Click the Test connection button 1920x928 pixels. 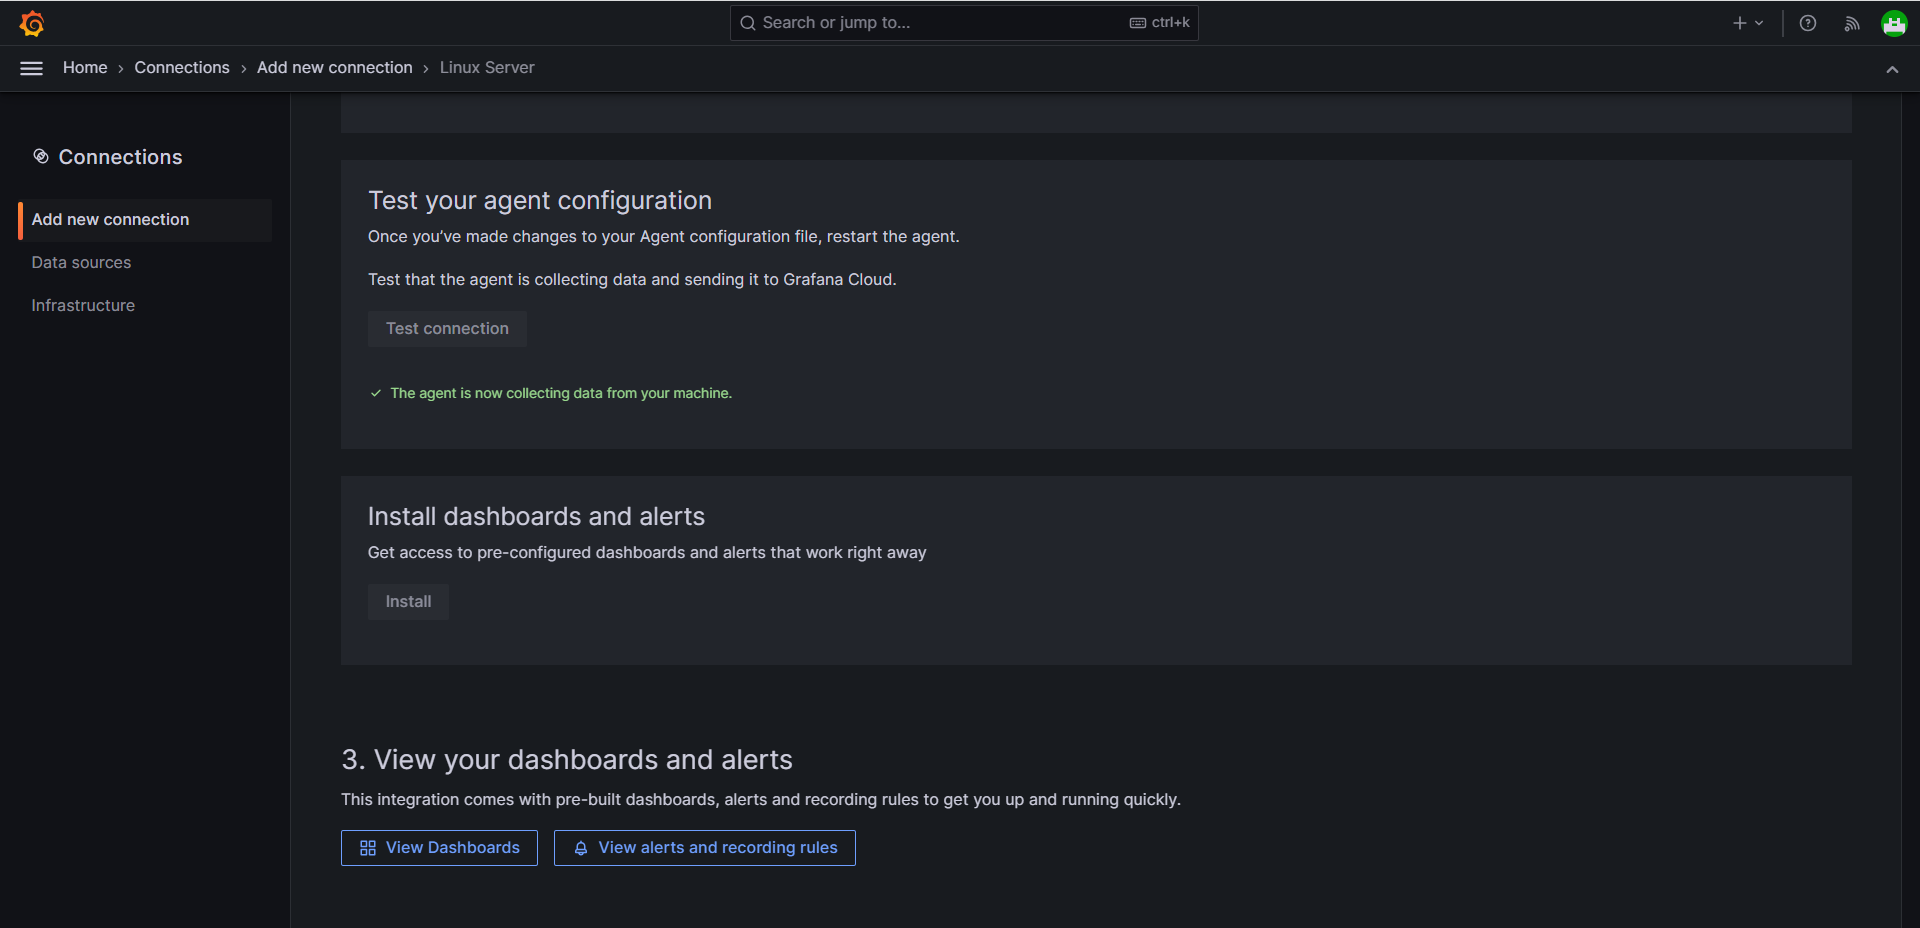click(x=447, y=329)
